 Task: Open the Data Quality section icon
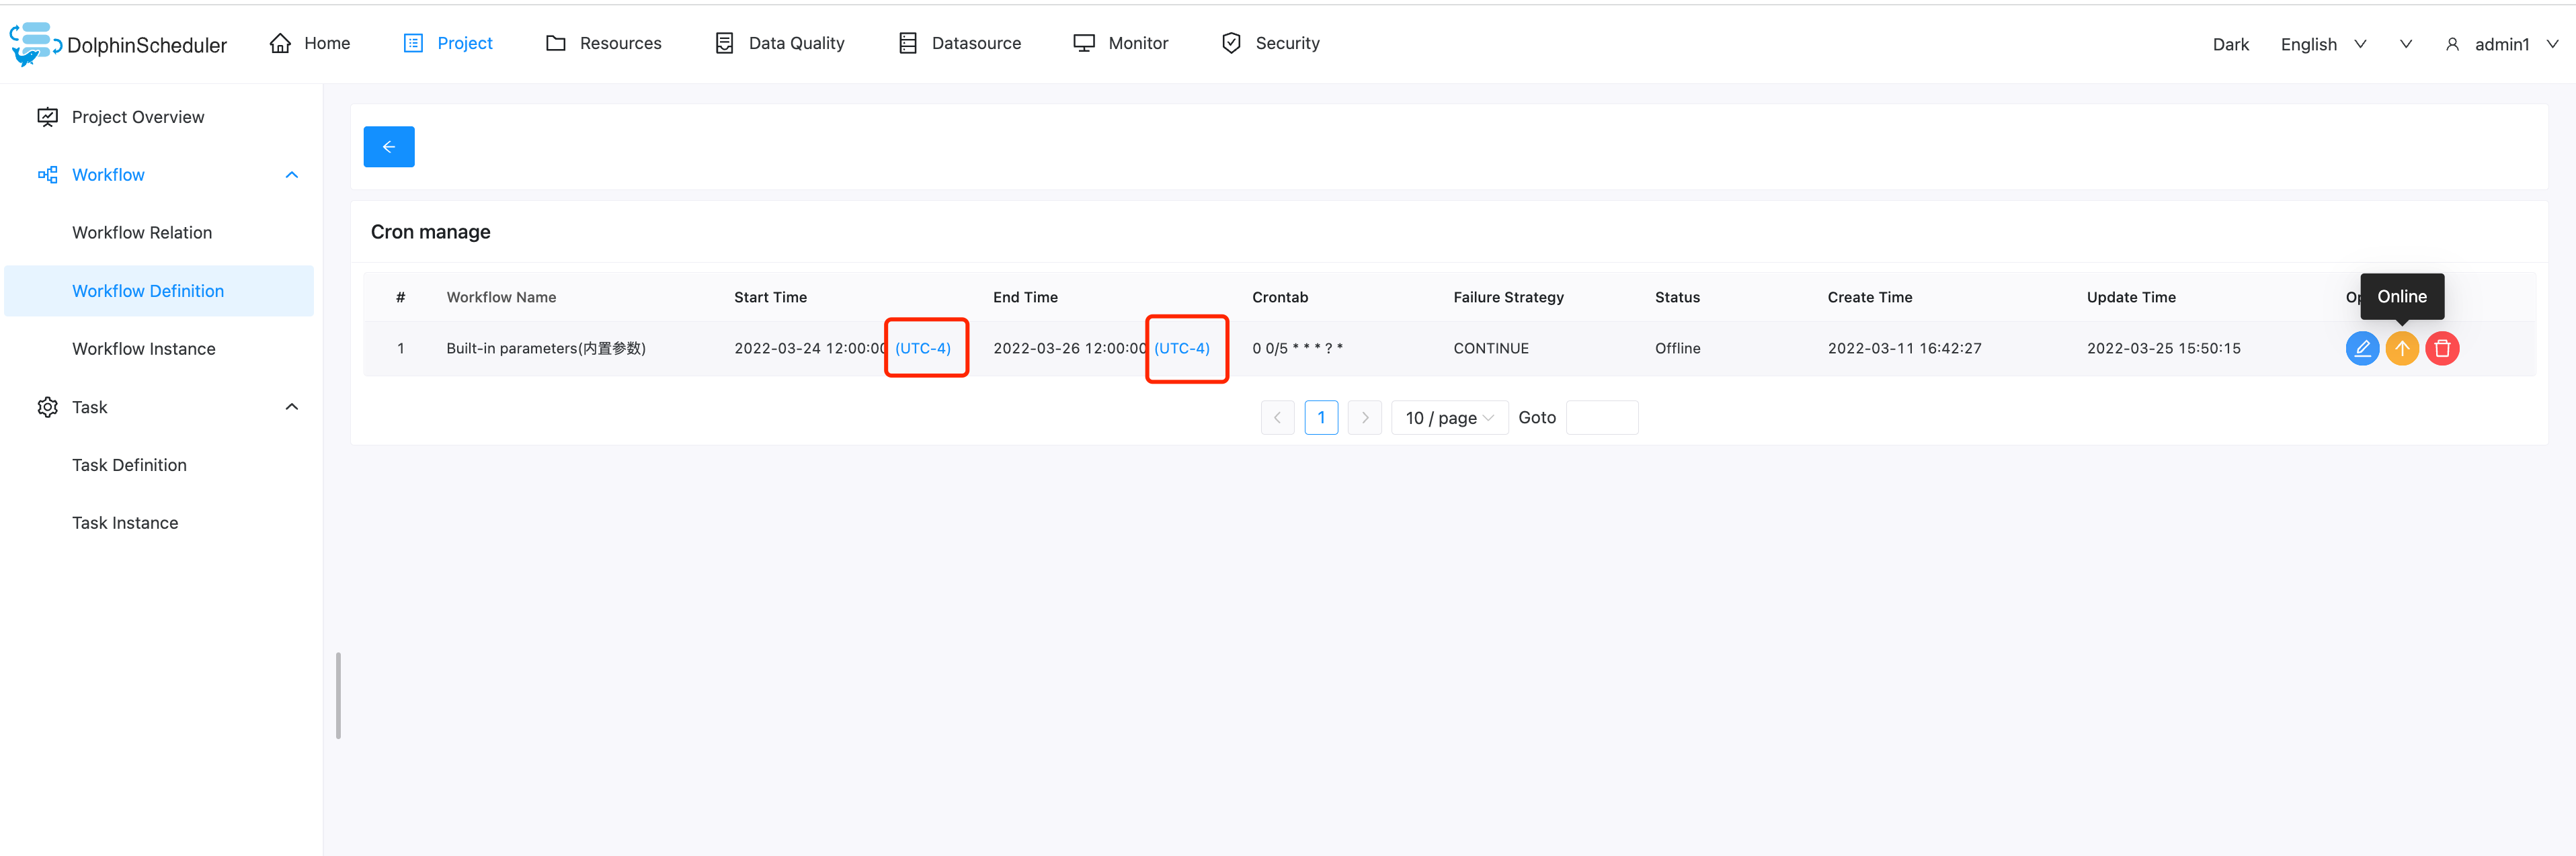point(724,42)
